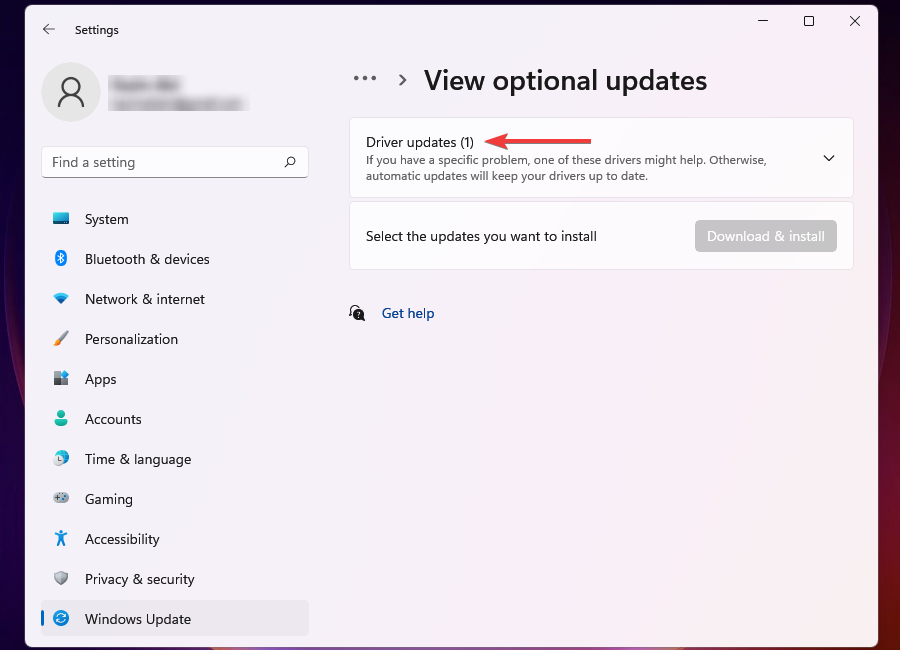The height and width of the screenshot is (650, 900).
Task: Click the search magnifier icon
Action: click(x=290, y=162)
